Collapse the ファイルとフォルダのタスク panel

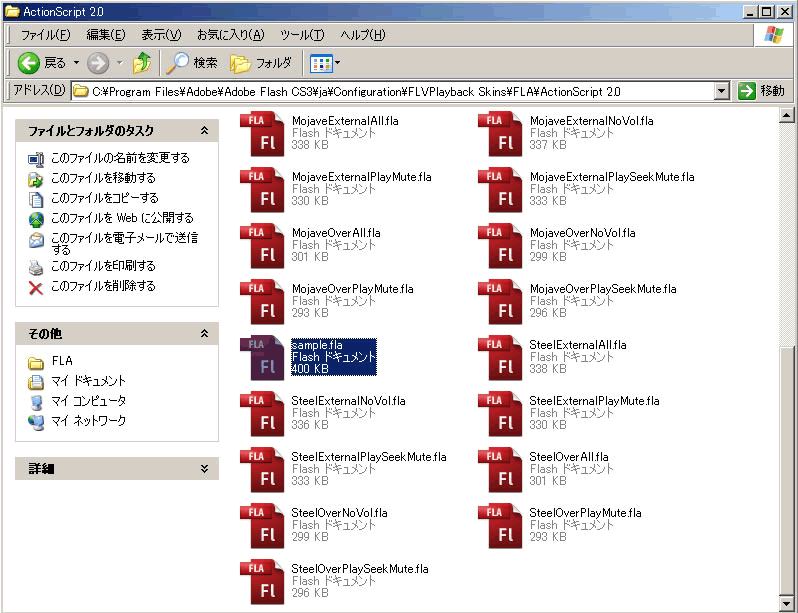coord(204,131)
